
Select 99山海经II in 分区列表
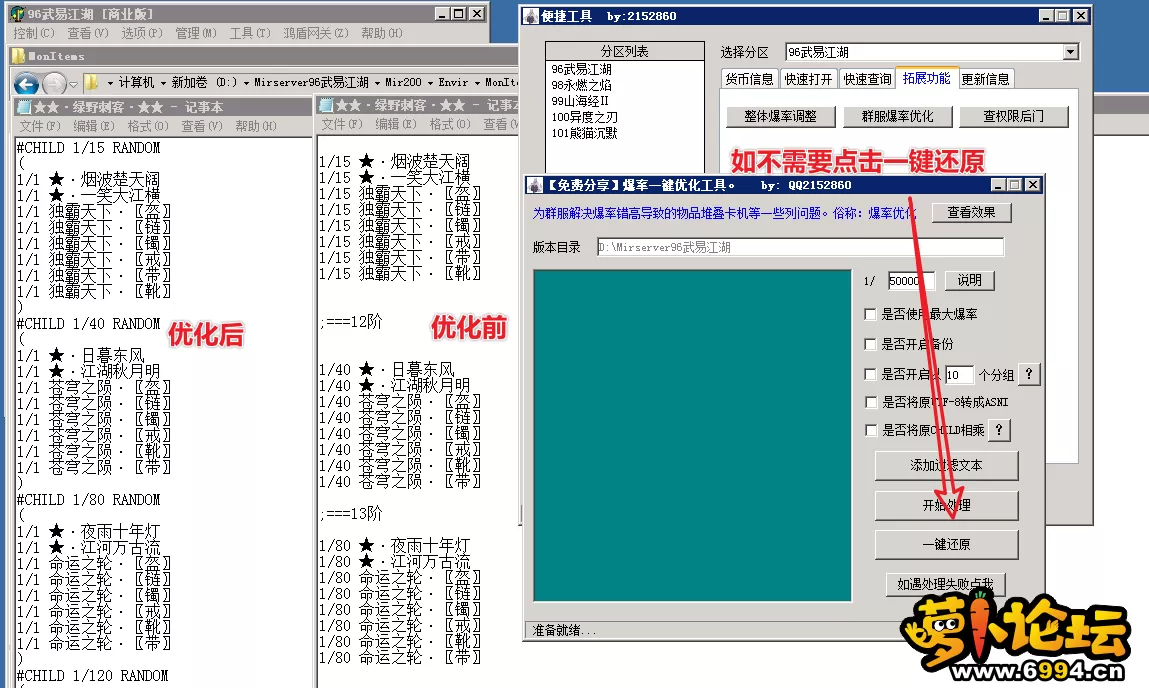pos(580,101)
